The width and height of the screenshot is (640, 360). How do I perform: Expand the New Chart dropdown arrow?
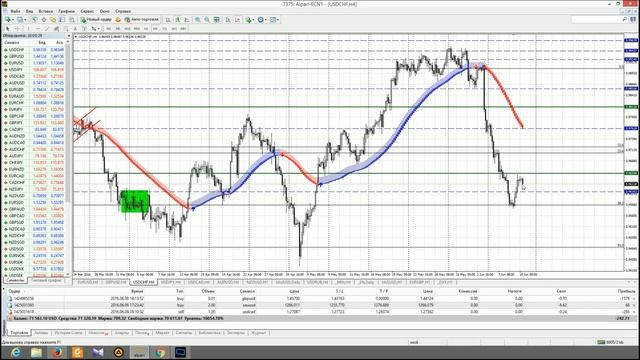13,20
